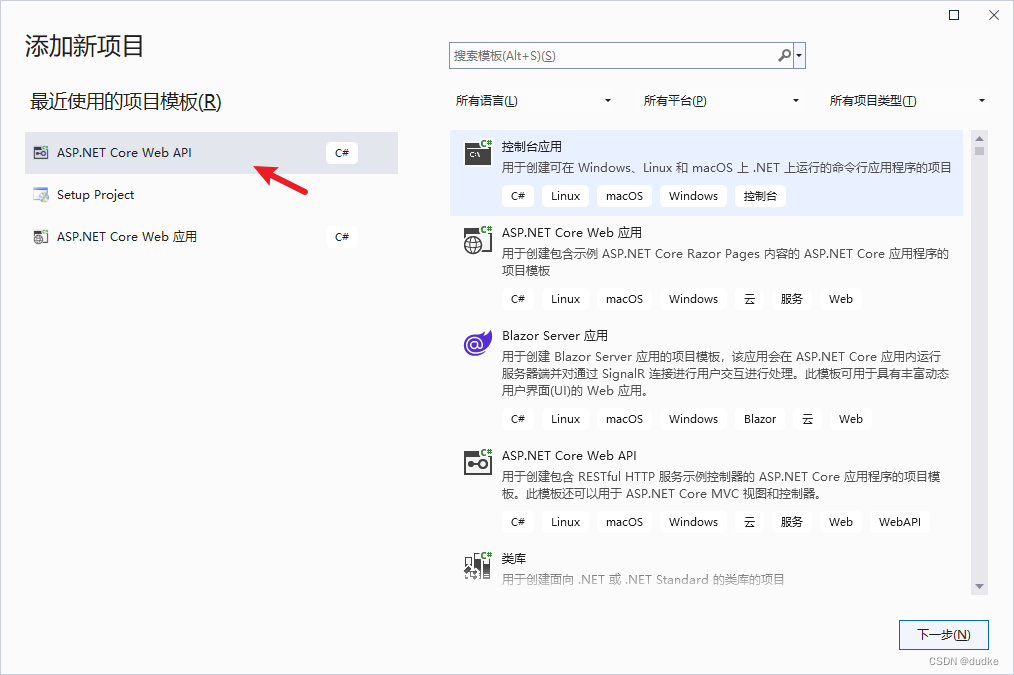Select ASP.NET Core Web 应用 title in template list

pos(572,233)
